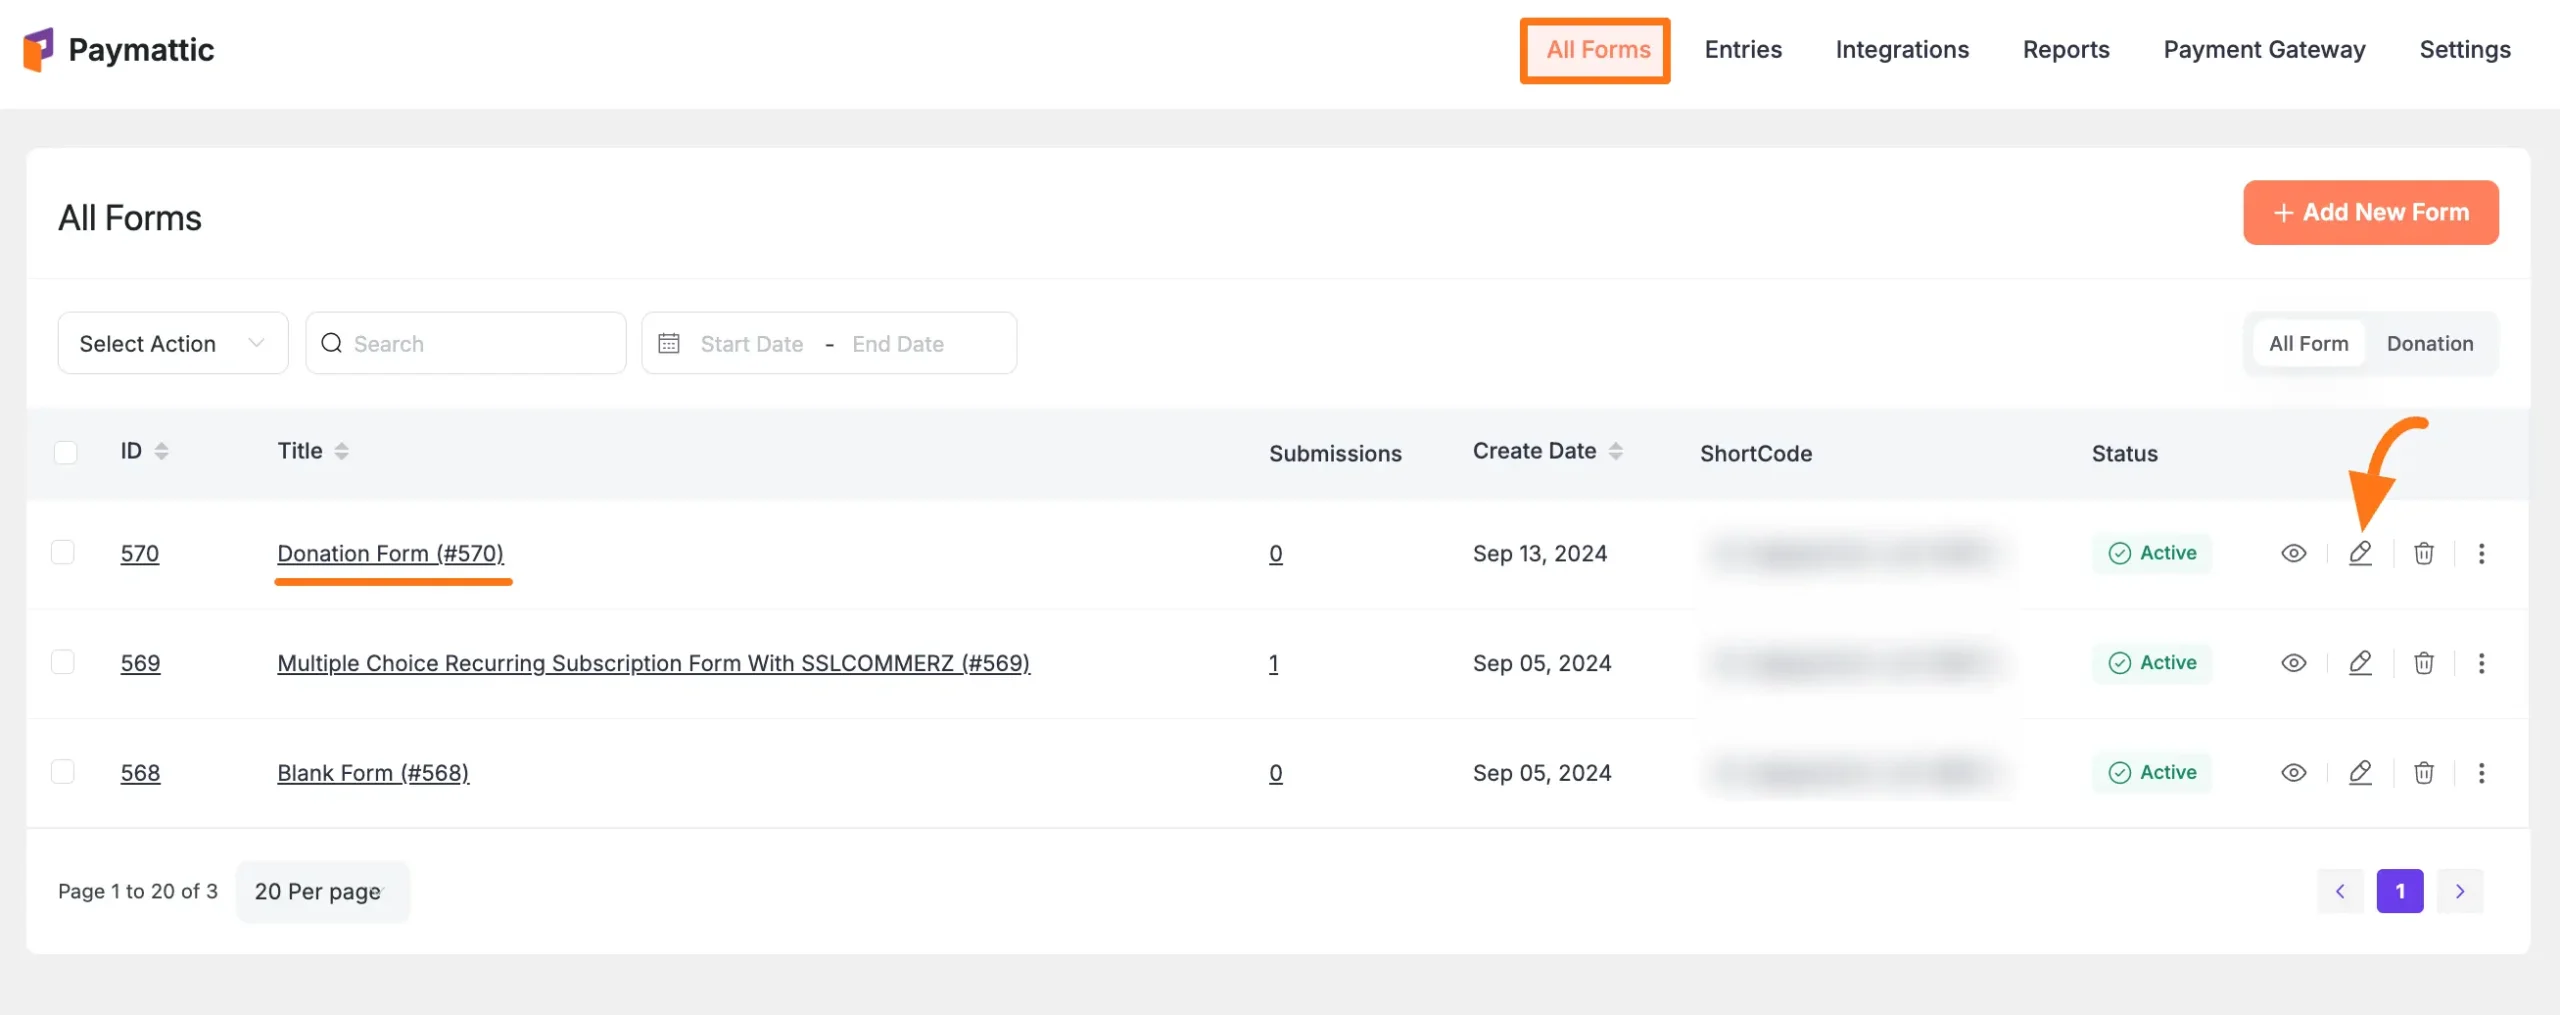Click the Start Date picker field
Screen dimensions: 2560x1015
point(751,344)
